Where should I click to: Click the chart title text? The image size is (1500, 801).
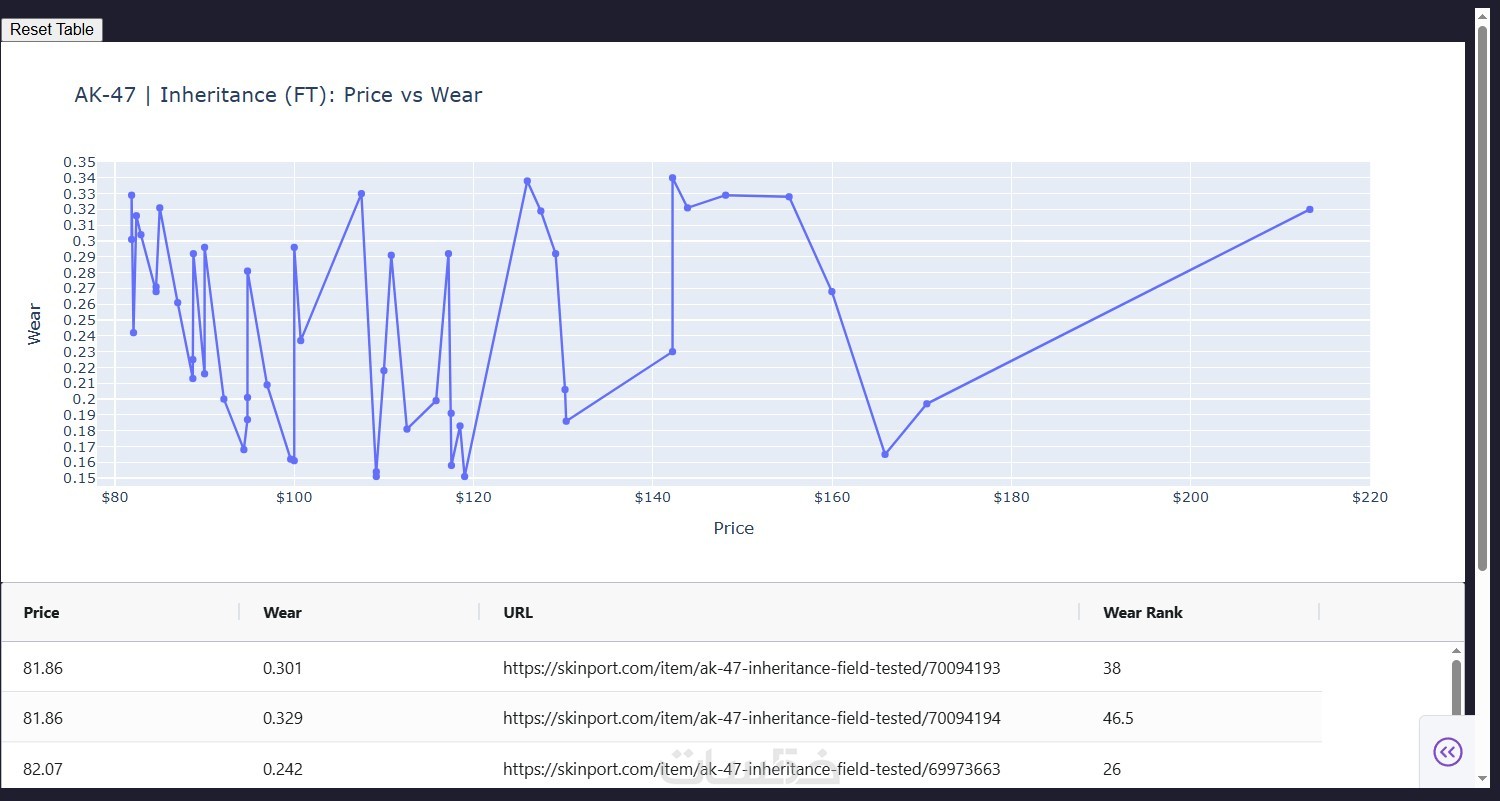pos(278,95)
